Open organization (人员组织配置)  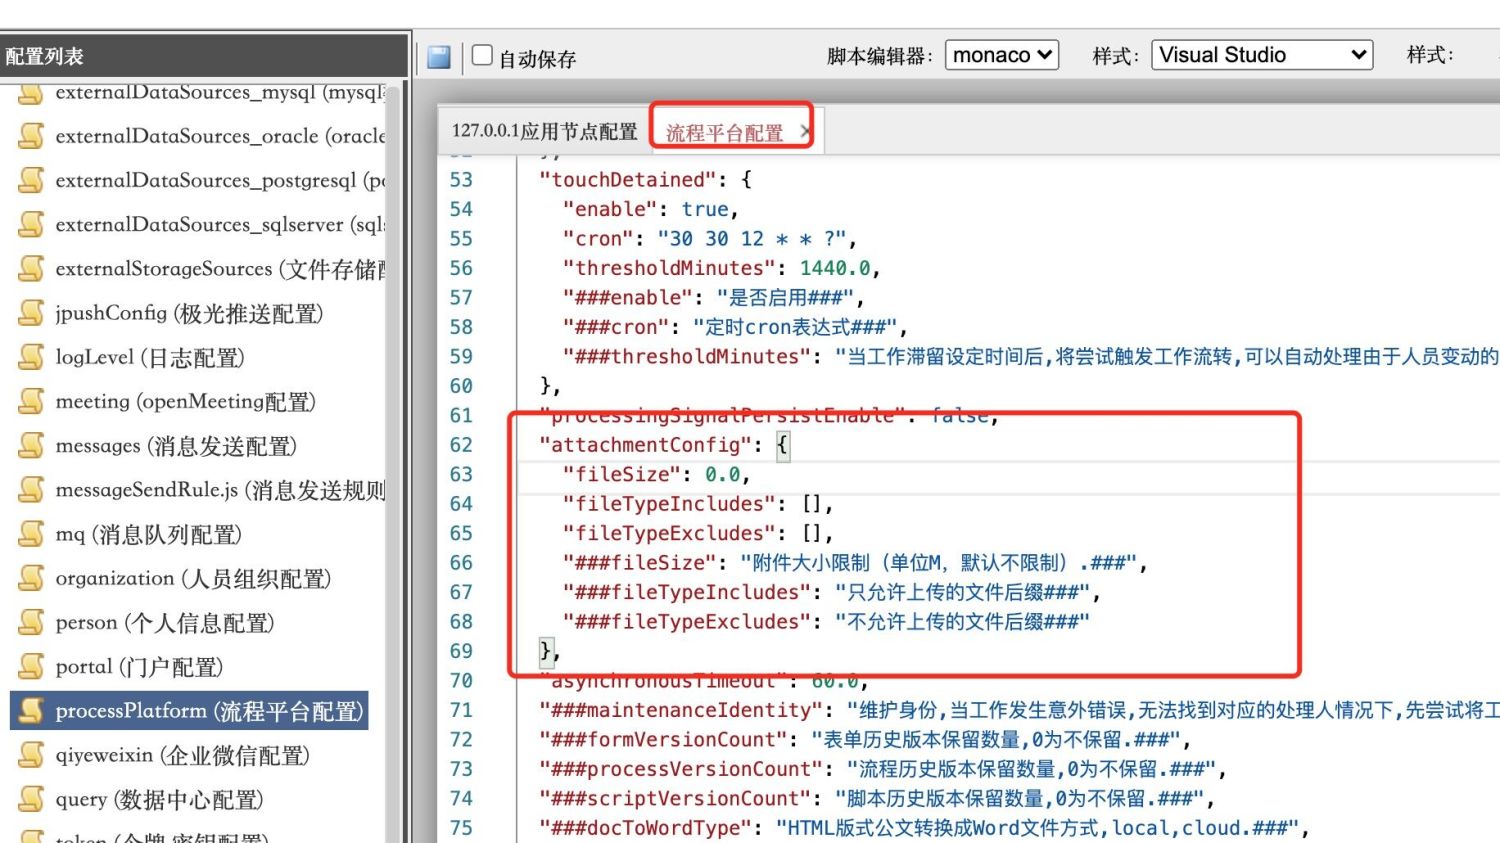[193, 578]
